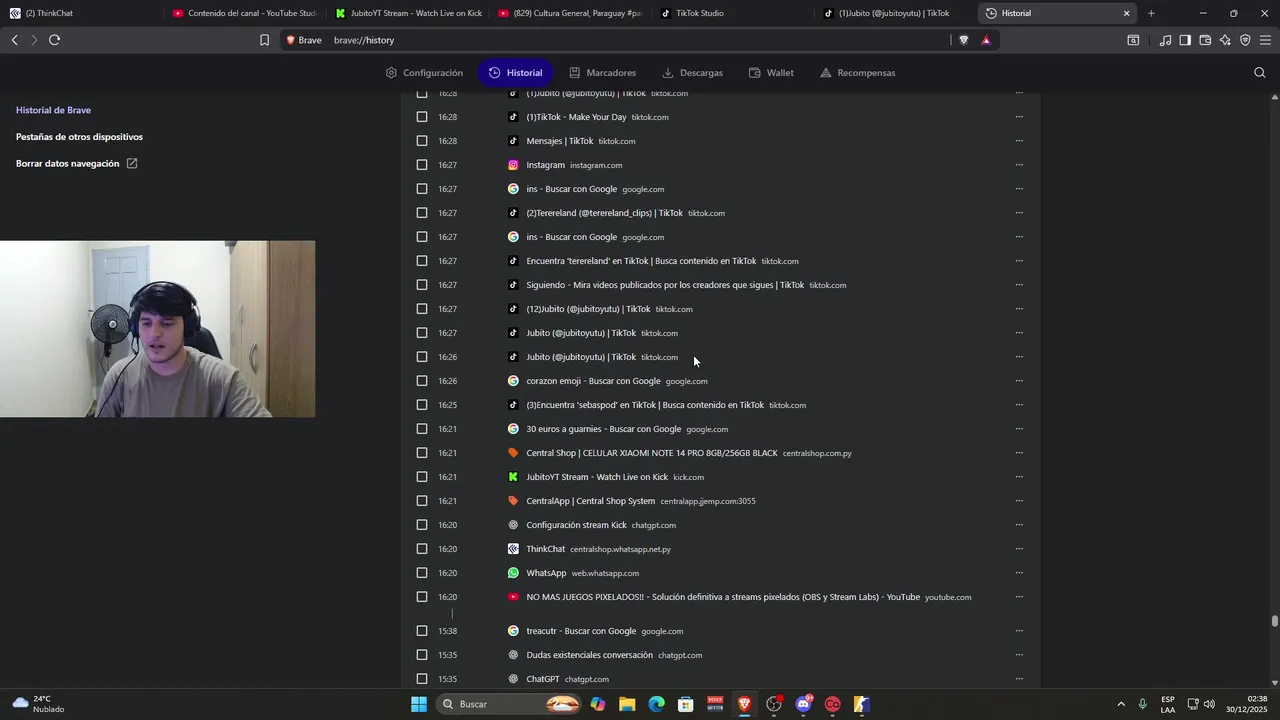Open Central Shop CELULAR XIAOMI NOTE 14 link
The width and height of the screenshot is (1280, 720).
pyautogui.click(x=652, y=453)
